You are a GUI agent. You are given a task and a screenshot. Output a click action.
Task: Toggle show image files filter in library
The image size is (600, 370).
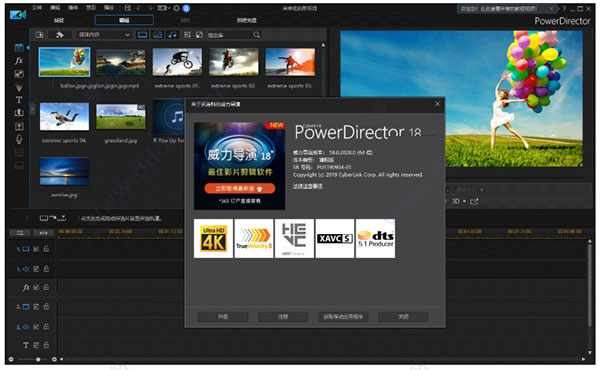point(157,35)
